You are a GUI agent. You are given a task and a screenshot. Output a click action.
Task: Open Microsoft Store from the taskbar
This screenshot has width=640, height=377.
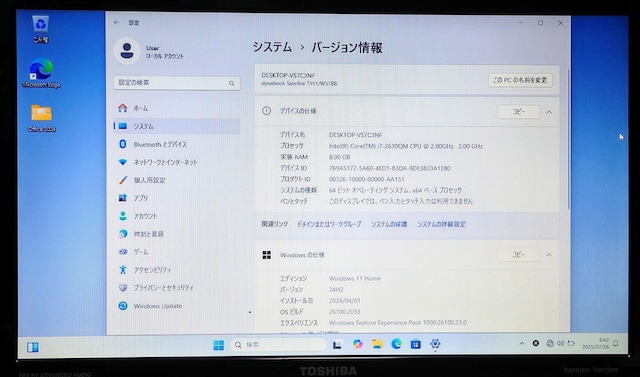tap(416, 344)
